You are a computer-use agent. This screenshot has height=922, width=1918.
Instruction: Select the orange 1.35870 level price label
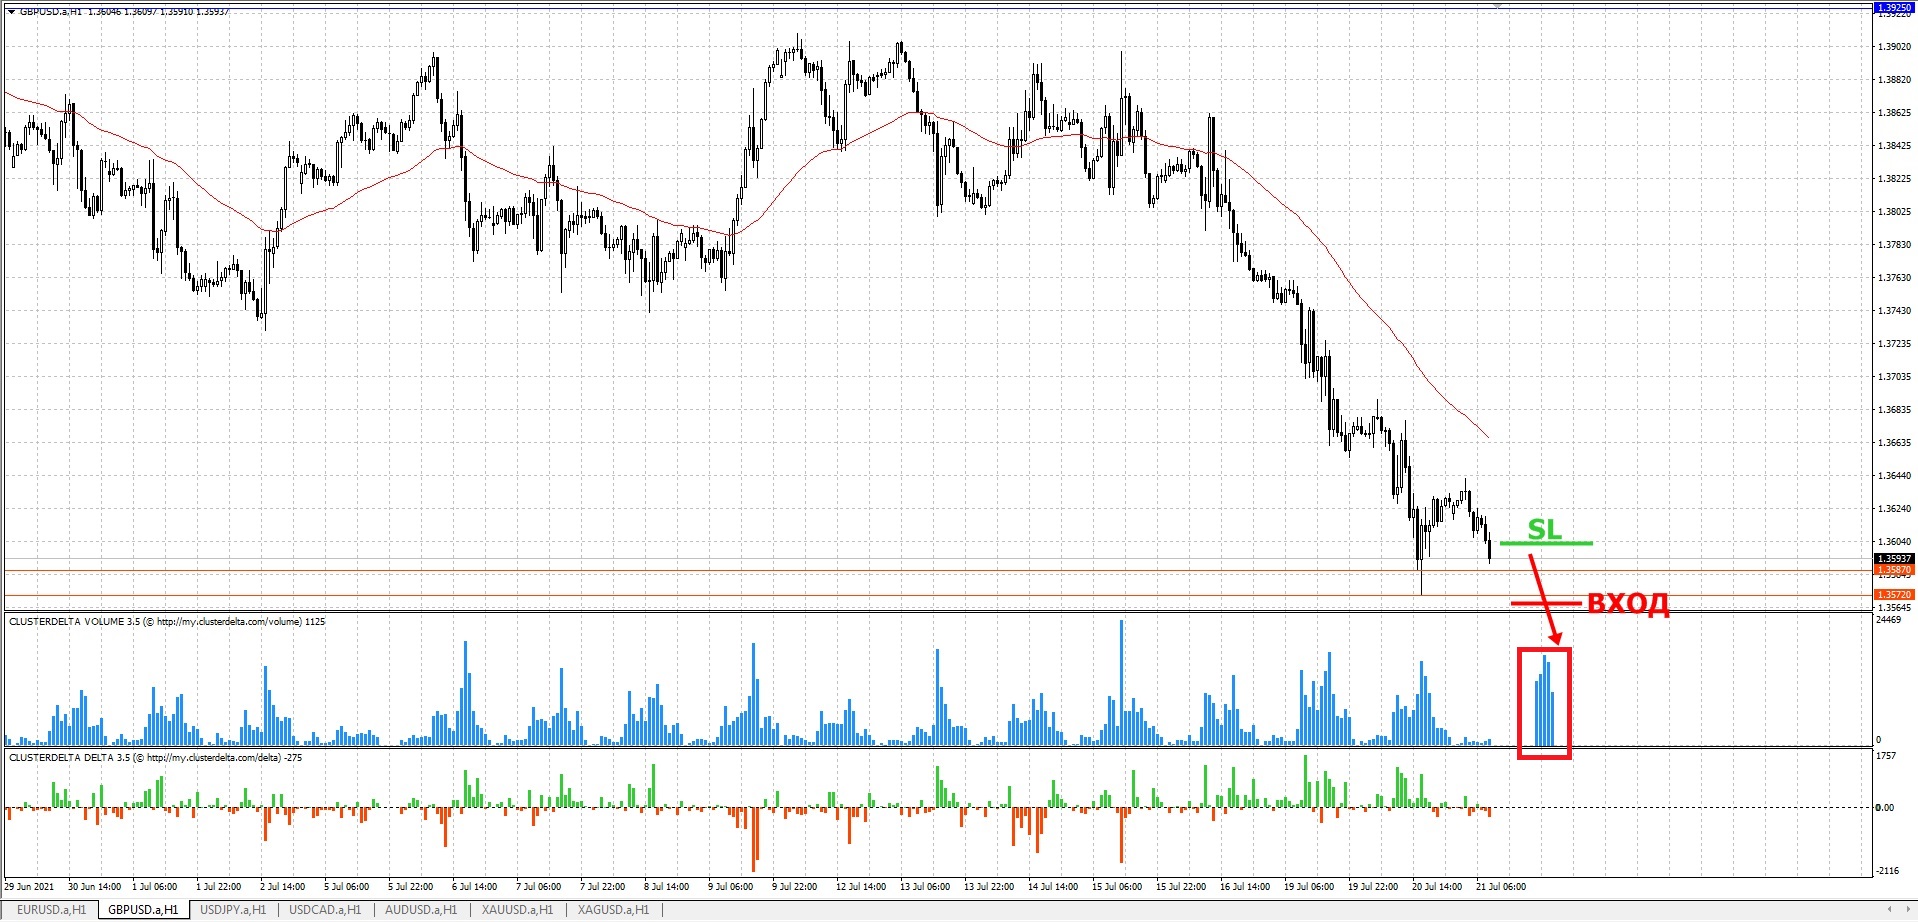coord(1893,570)
